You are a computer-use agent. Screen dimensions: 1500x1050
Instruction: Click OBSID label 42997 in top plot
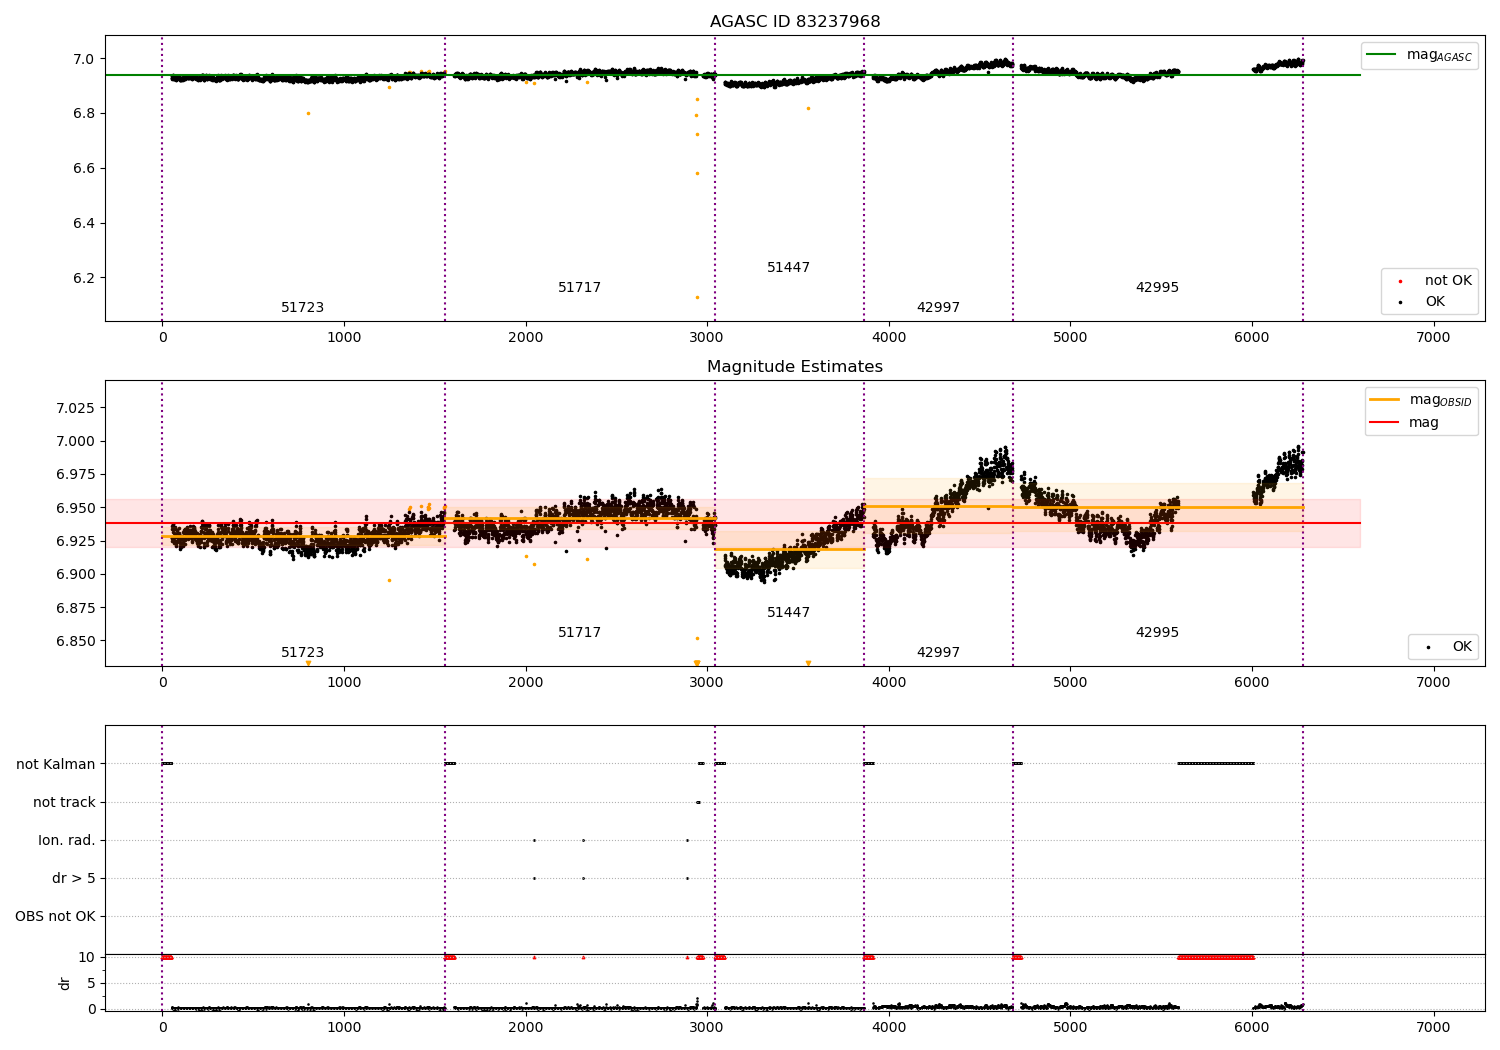938,308
